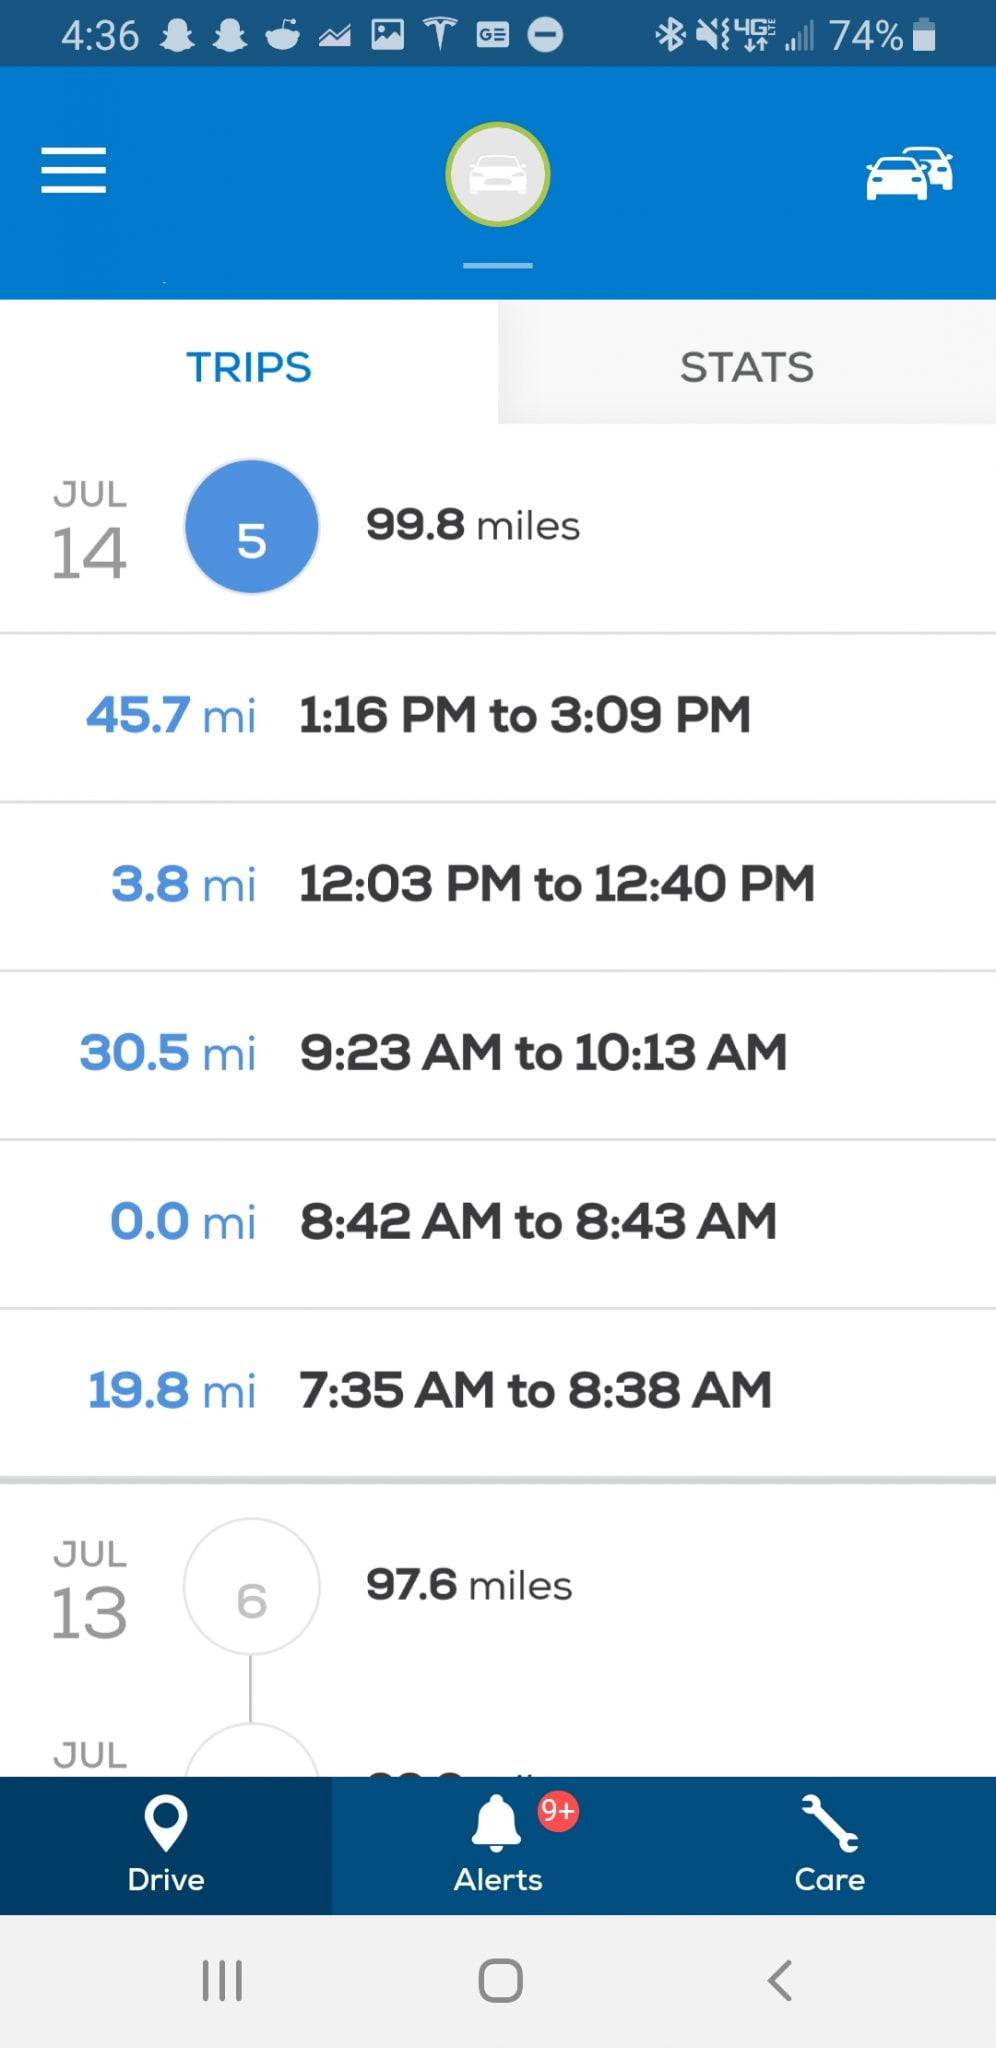Open the 45.7 mi afternoon trip
This screenshot has width=996, height=2048.
pyautogui.click(x=498, y=716)
